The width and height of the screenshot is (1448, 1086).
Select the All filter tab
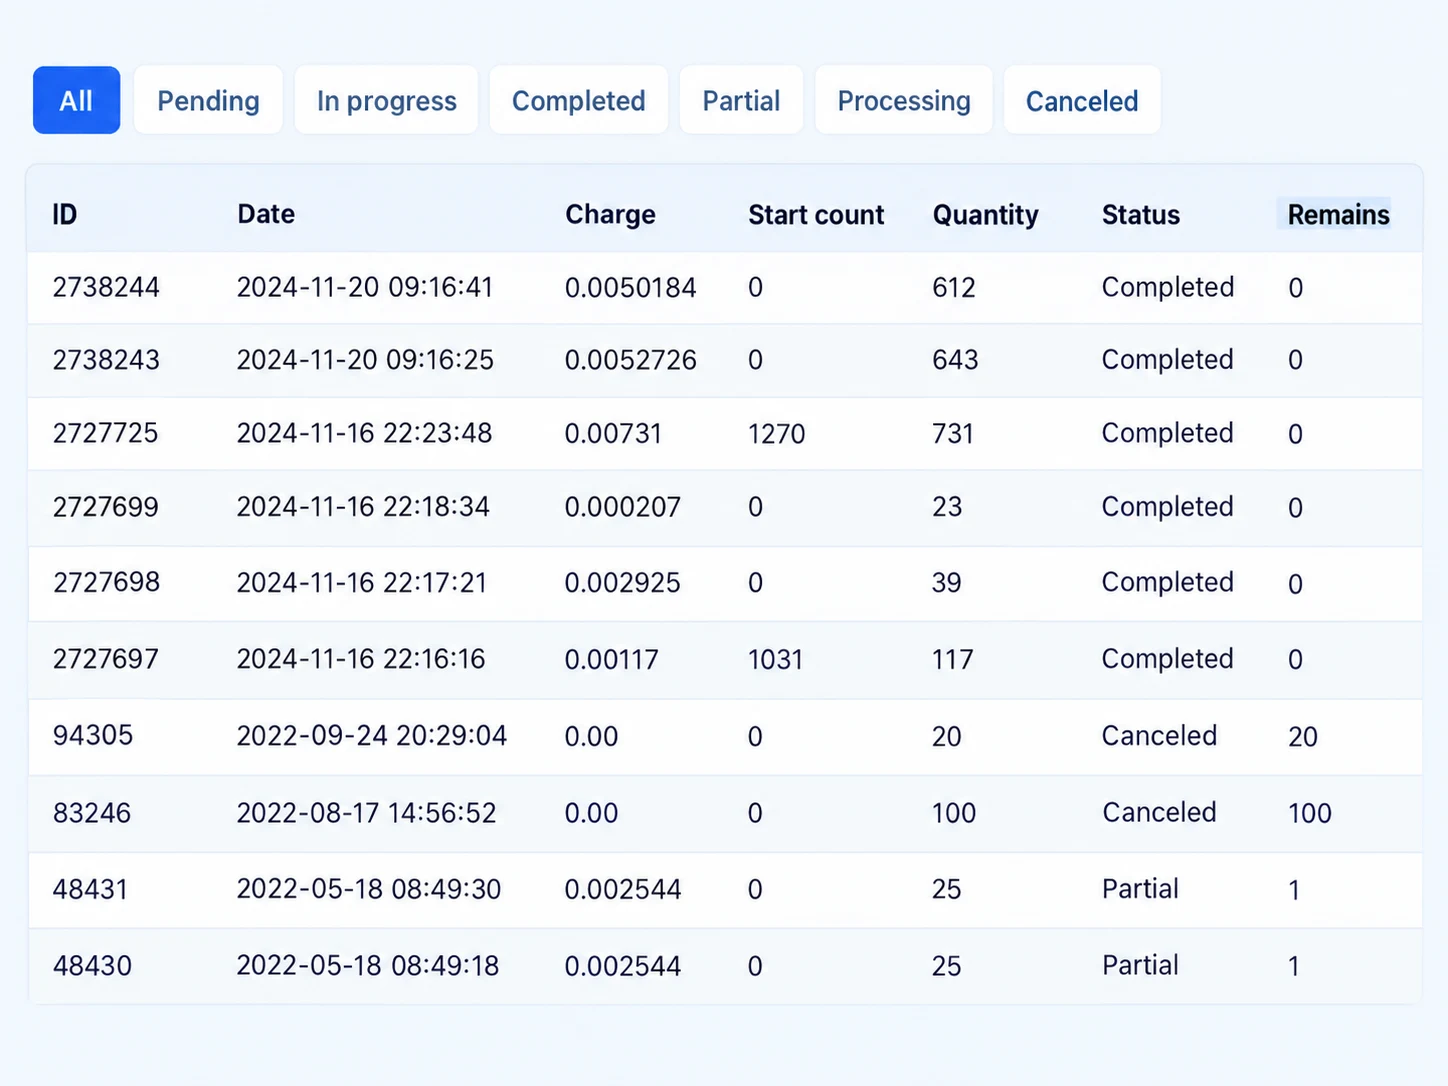click(x=76, y=100)
